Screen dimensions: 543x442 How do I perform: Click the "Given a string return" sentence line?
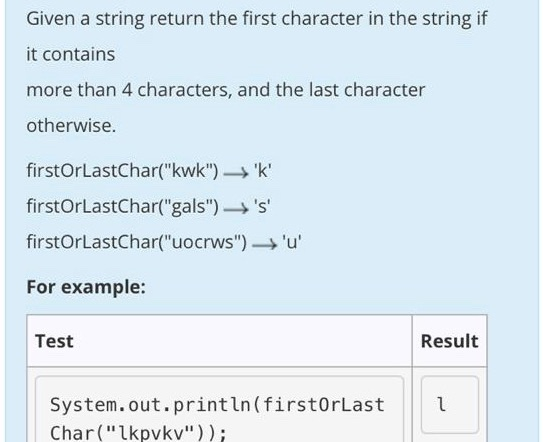tap(257, 19)
